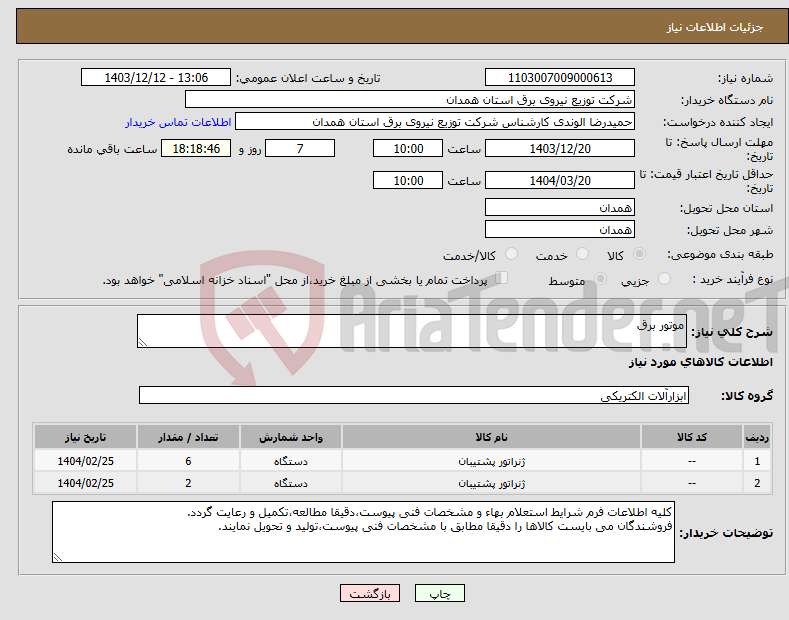
Task: Click unit دستگاه in row 1
Action: pyautogui.click(x=291, y=461)
